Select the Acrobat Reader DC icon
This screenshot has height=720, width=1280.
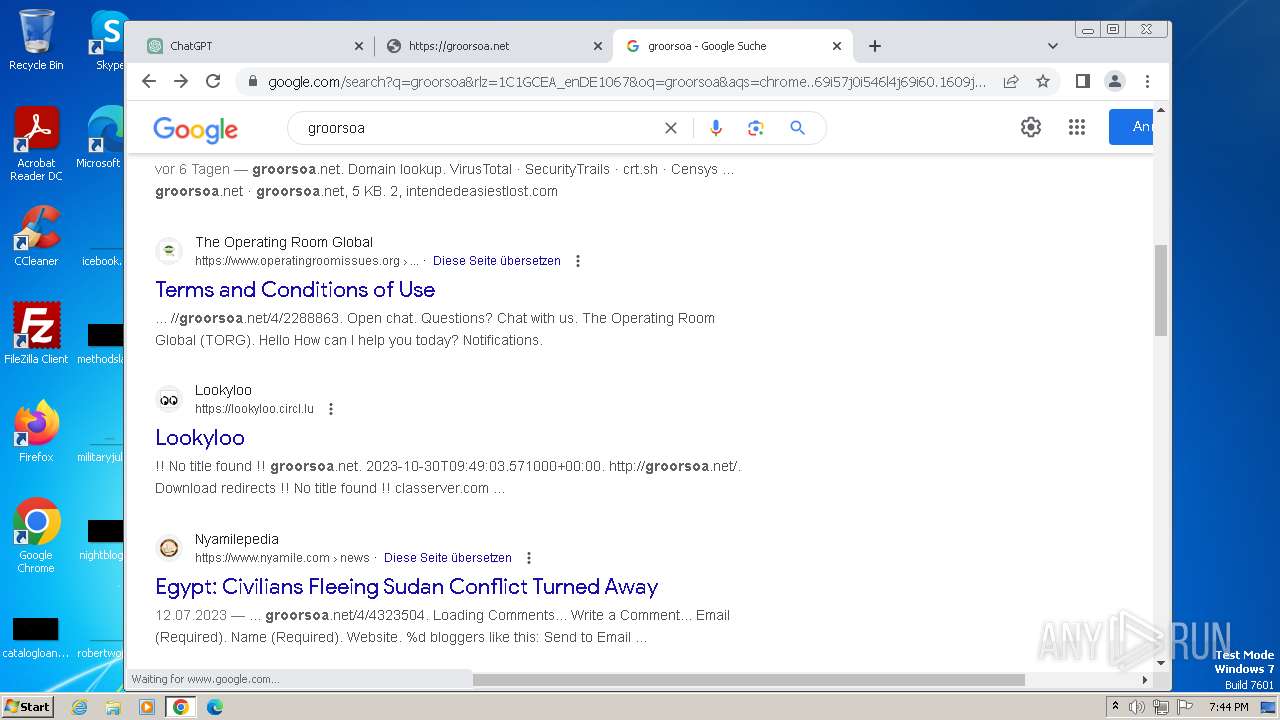[x=36, y=144]
